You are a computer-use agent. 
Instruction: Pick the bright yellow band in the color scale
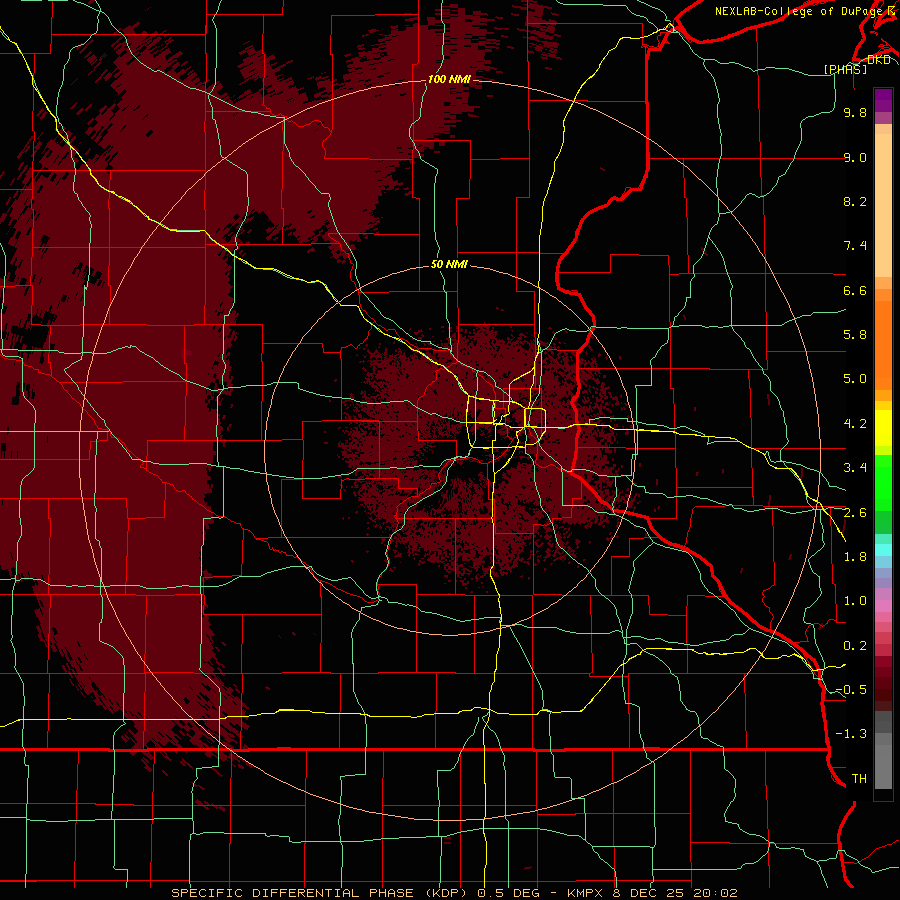click(x=883, y=428)
